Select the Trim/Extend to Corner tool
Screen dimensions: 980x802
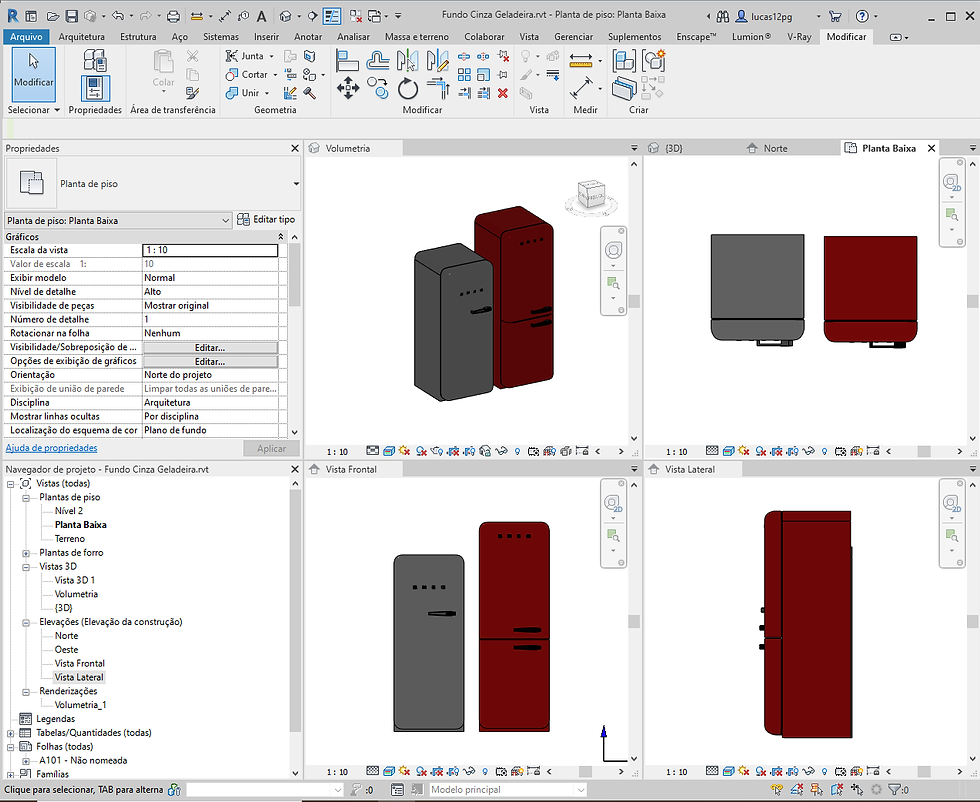(438, 88)
